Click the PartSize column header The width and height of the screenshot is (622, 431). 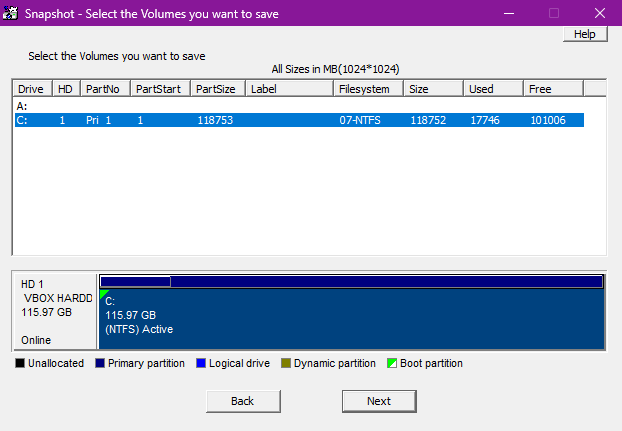(218, 89)
